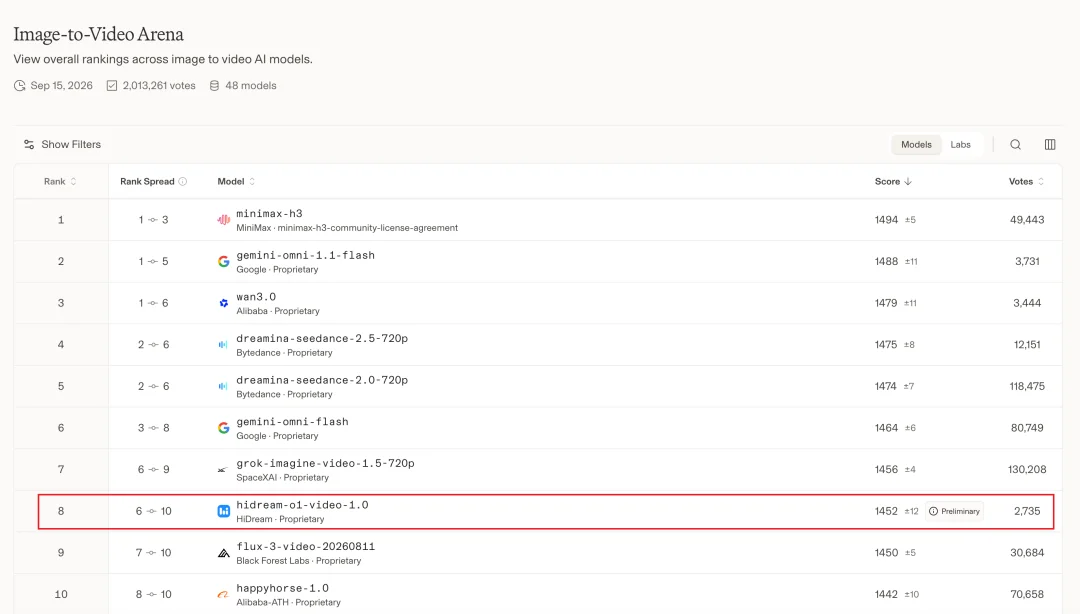Click the votes value 118,475
Viewport: 1080px width, 614px height.
(x=1026, y=387)
